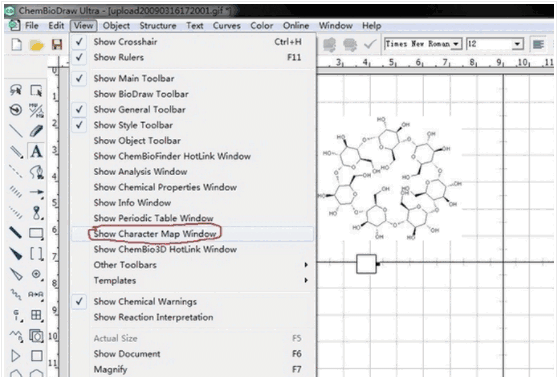This screenshot has width=557, height=377.
Task: Select the Multiple Bonds tool
Action: [x=16, y=151]
